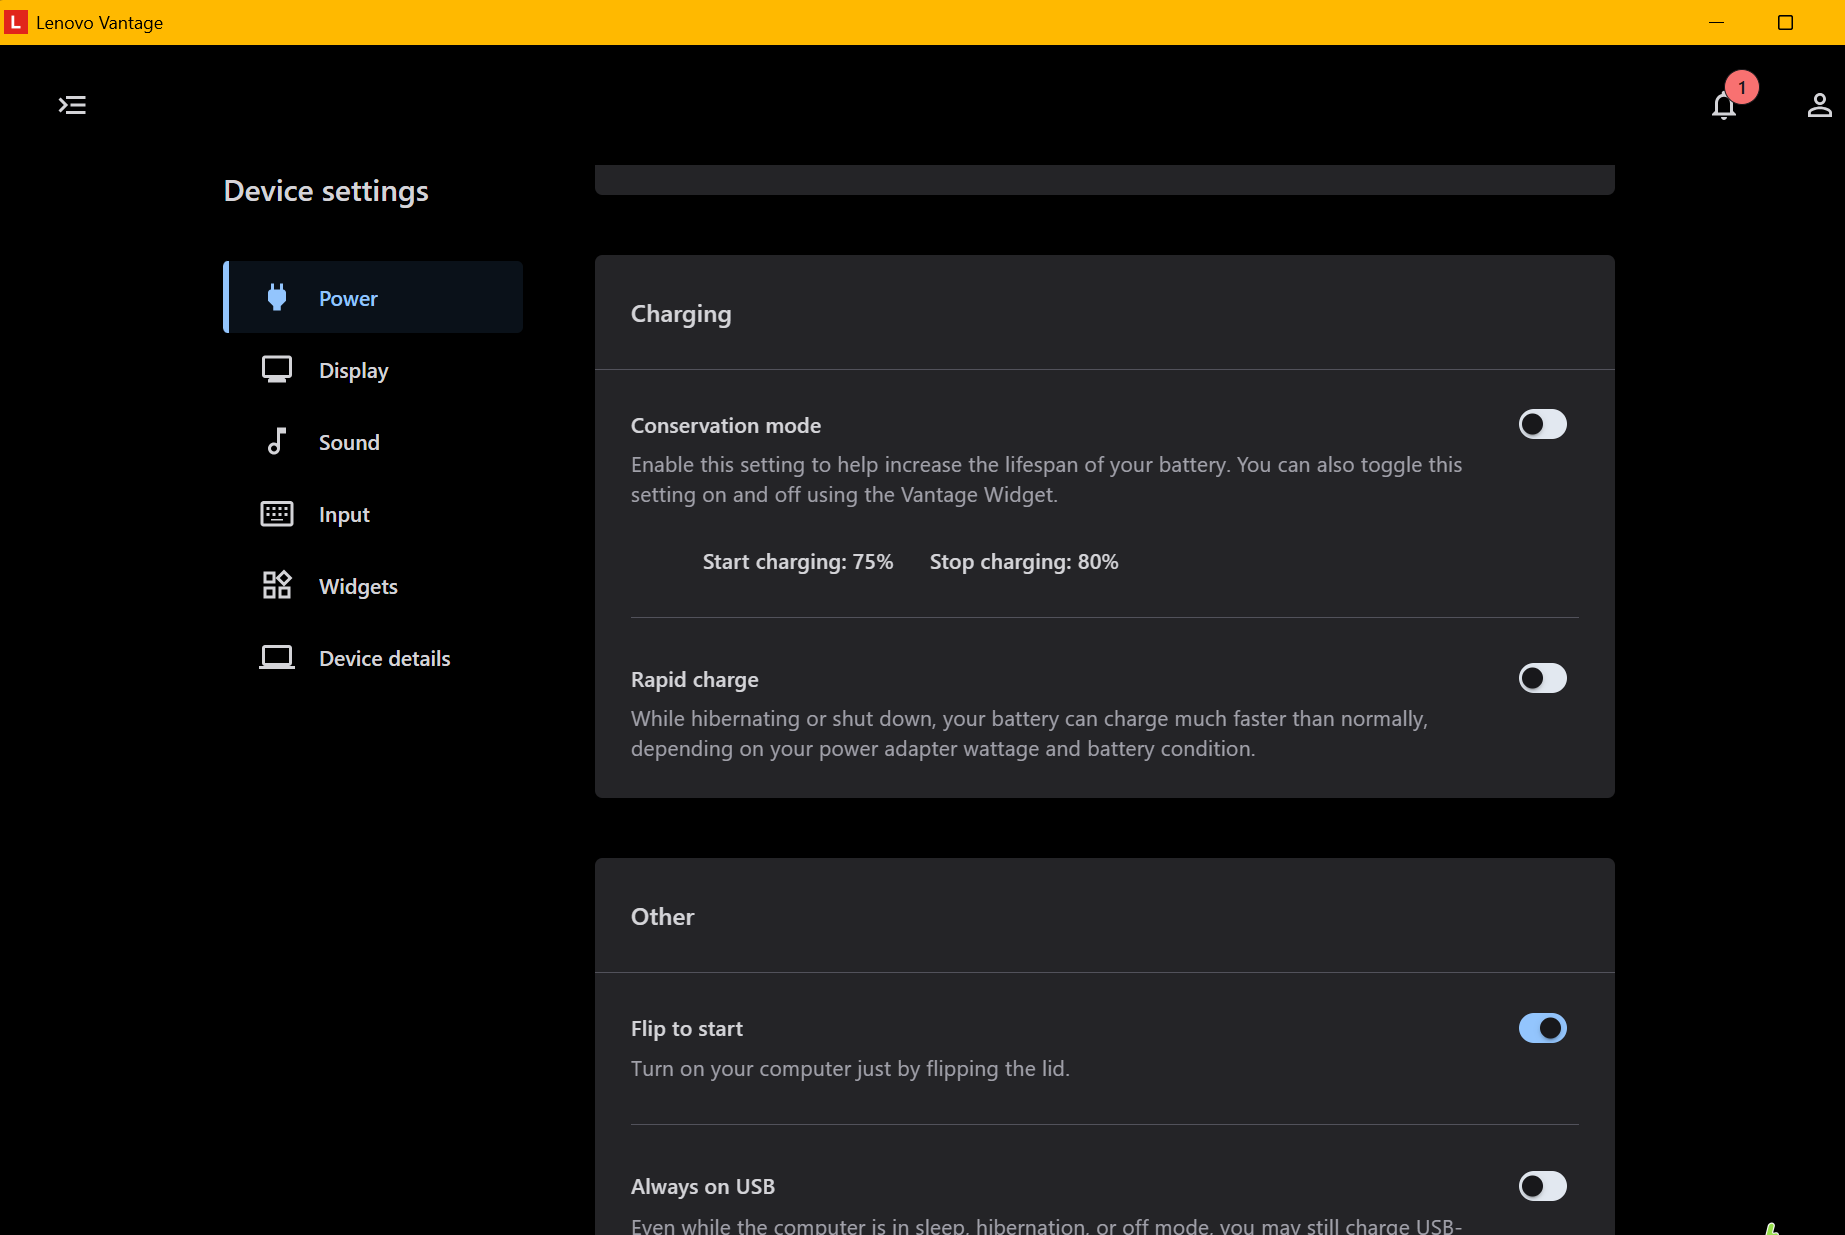The width and height of the screenshot is (1845, 1235).
Task: Open the Display settings section
Action: point(373,370)
